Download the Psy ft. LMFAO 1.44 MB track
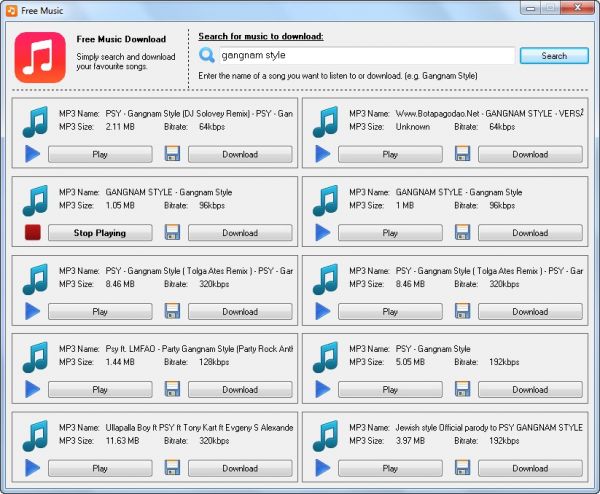This screenshot has width=600, height=494. [240, 390]
